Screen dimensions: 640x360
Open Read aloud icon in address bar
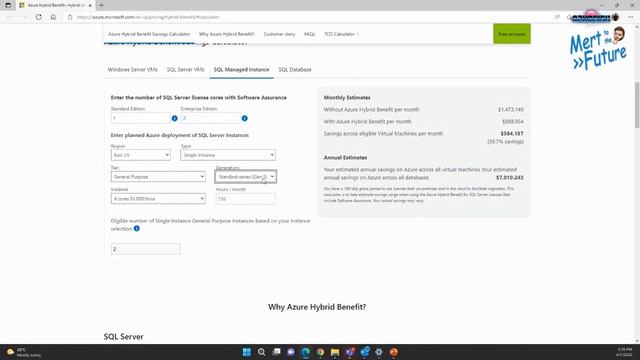(x=557, y=17)
